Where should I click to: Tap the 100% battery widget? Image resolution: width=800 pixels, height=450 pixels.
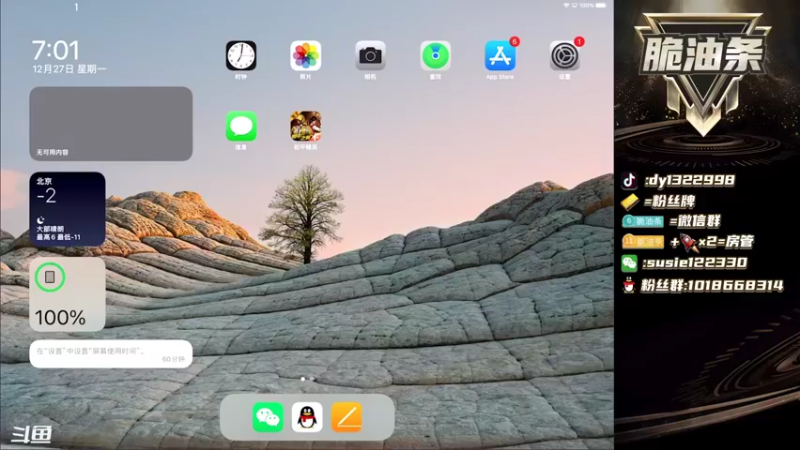pos(67,294)
